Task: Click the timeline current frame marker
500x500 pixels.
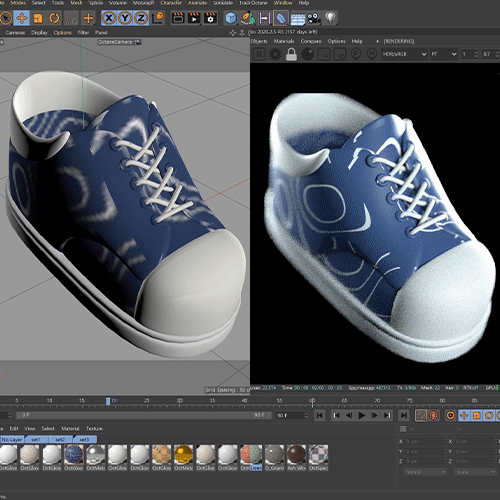Action: coord(108,401)
